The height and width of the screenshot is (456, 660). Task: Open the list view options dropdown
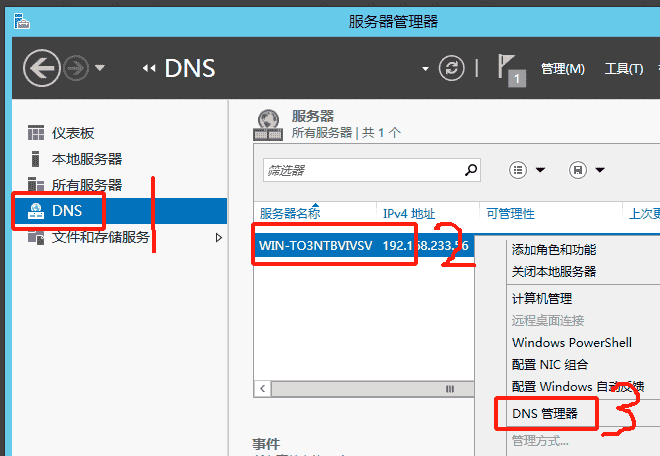(527, 170)
